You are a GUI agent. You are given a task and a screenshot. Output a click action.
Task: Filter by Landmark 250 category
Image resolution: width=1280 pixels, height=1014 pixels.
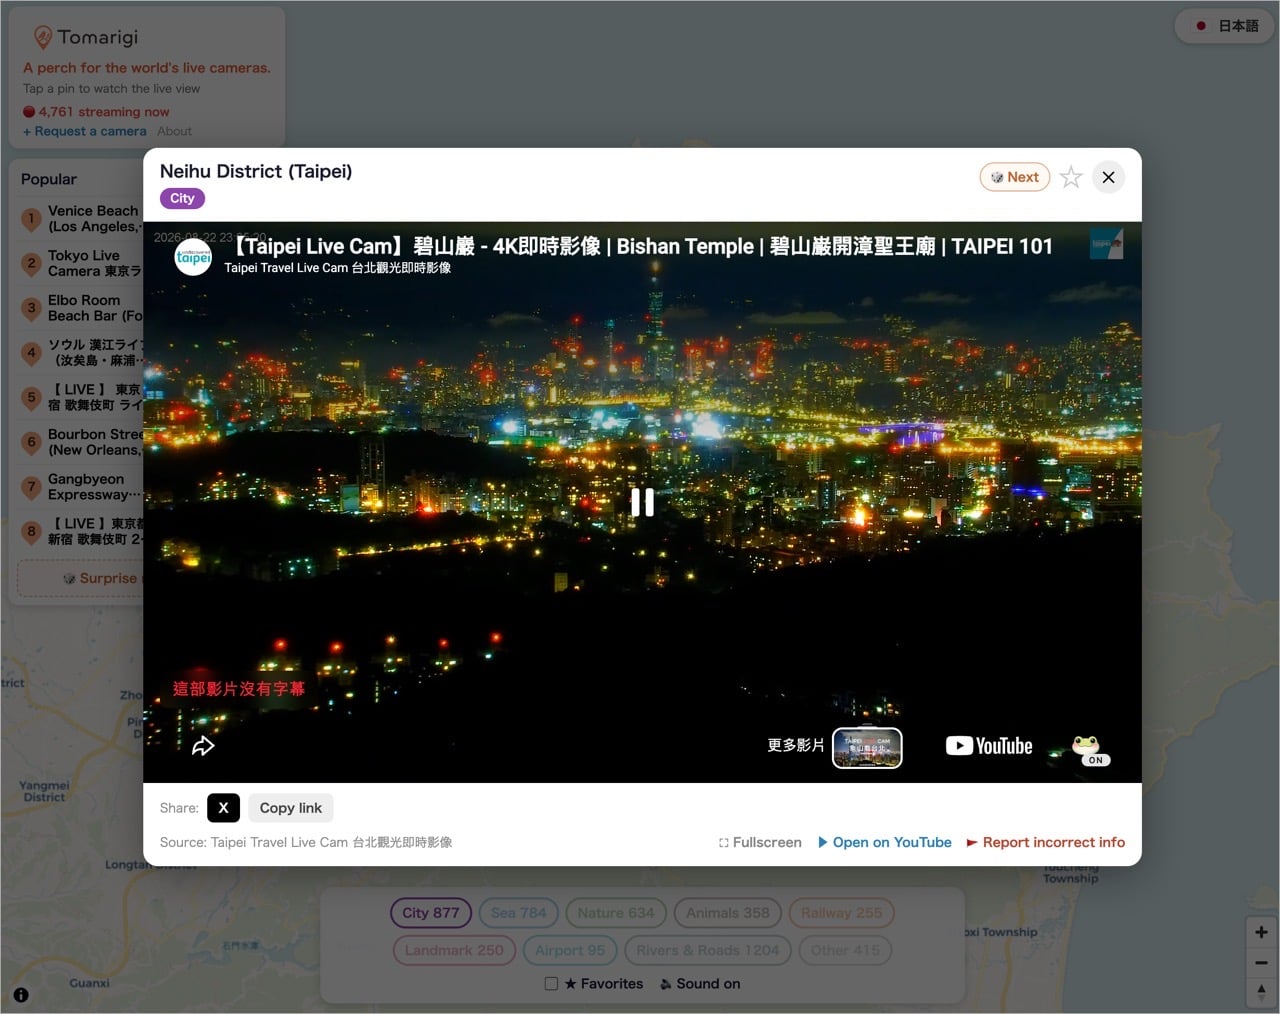[x=454, y=950]
